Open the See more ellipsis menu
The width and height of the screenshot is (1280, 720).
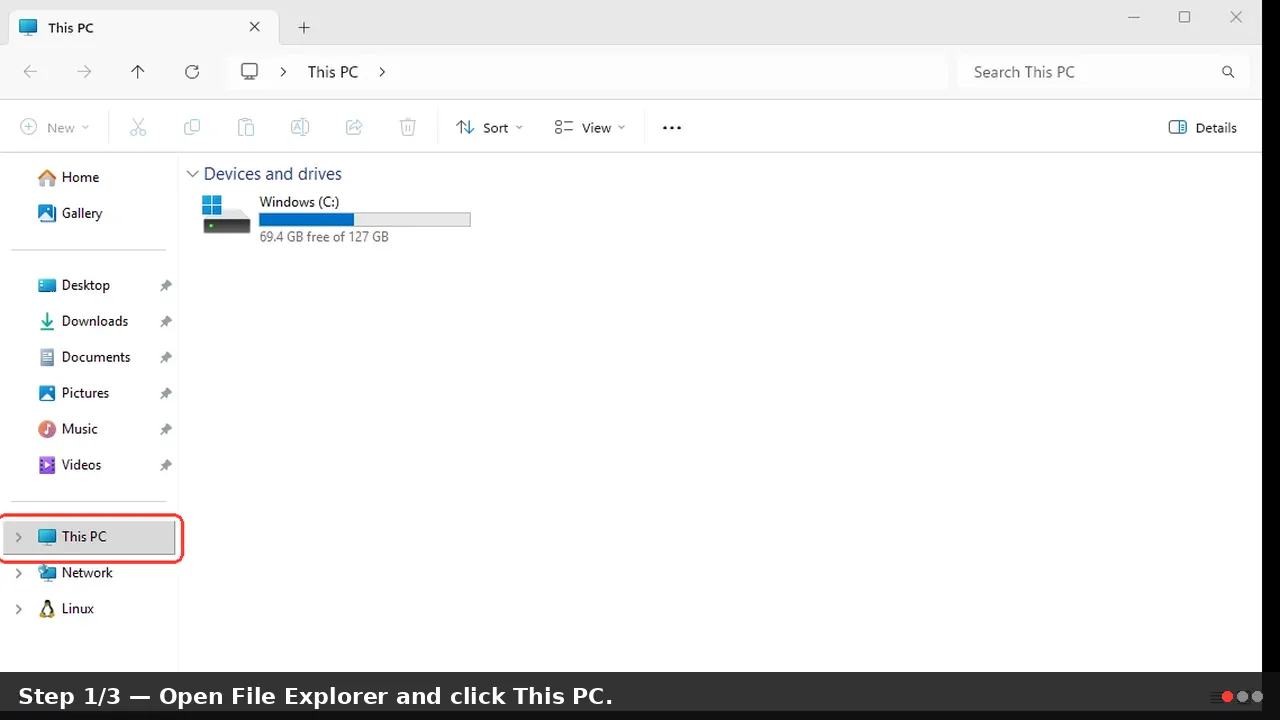tap(672, 127)
